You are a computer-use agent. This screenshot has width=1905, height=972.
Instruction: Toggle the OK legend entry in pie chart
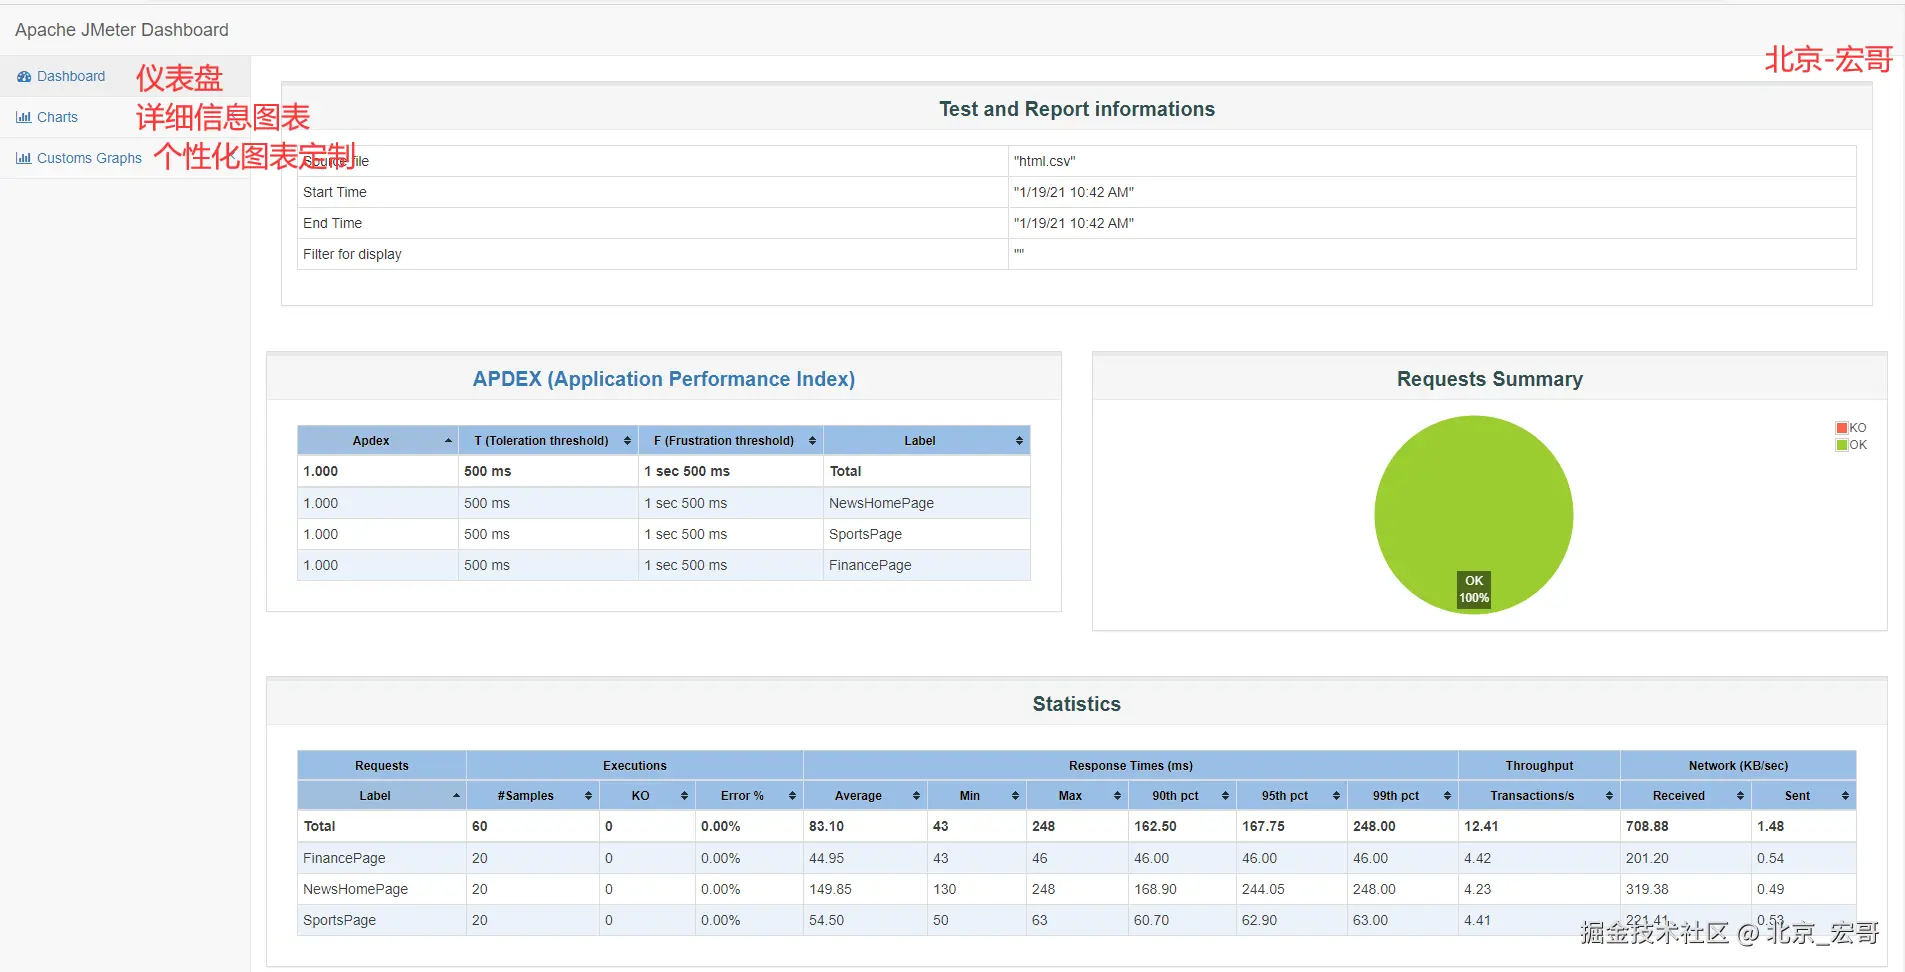tap(1851, 445)
